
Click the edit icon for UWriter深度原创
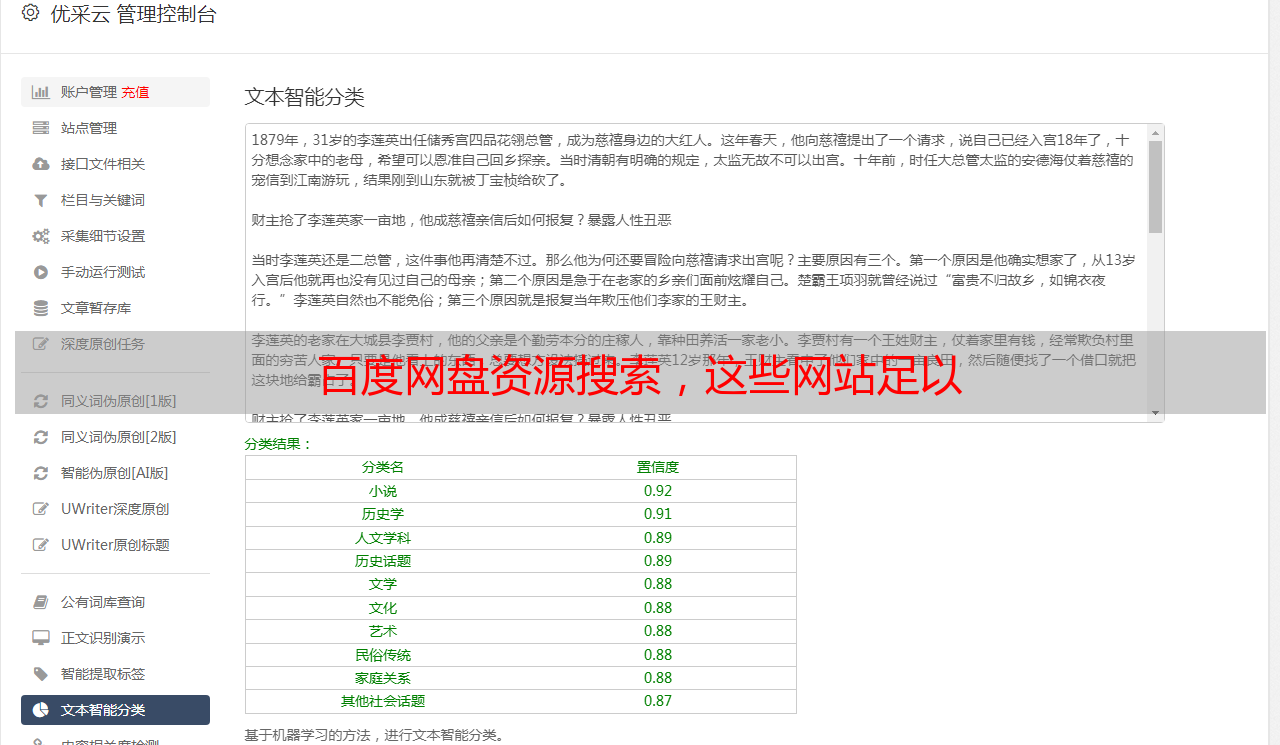pyautogui.click(x=41, y=509)
